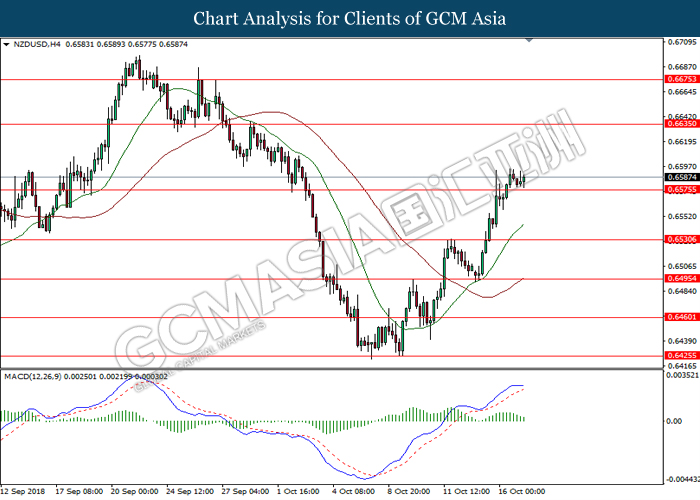Click the red 0.64954 price level tag
This screenshot has width=700, height=500.
click(x=681, y=279)
